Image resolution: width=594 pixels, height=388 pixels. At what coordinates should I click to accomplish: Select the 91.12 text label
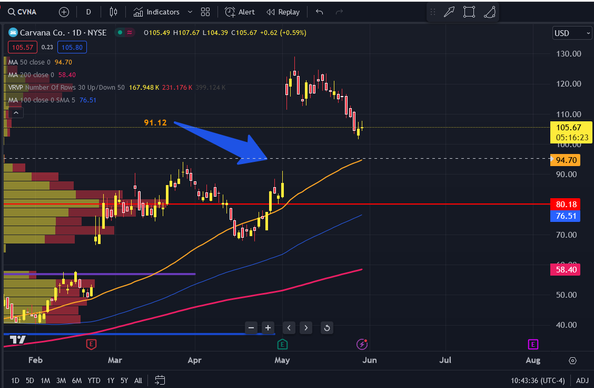point(155,122)
